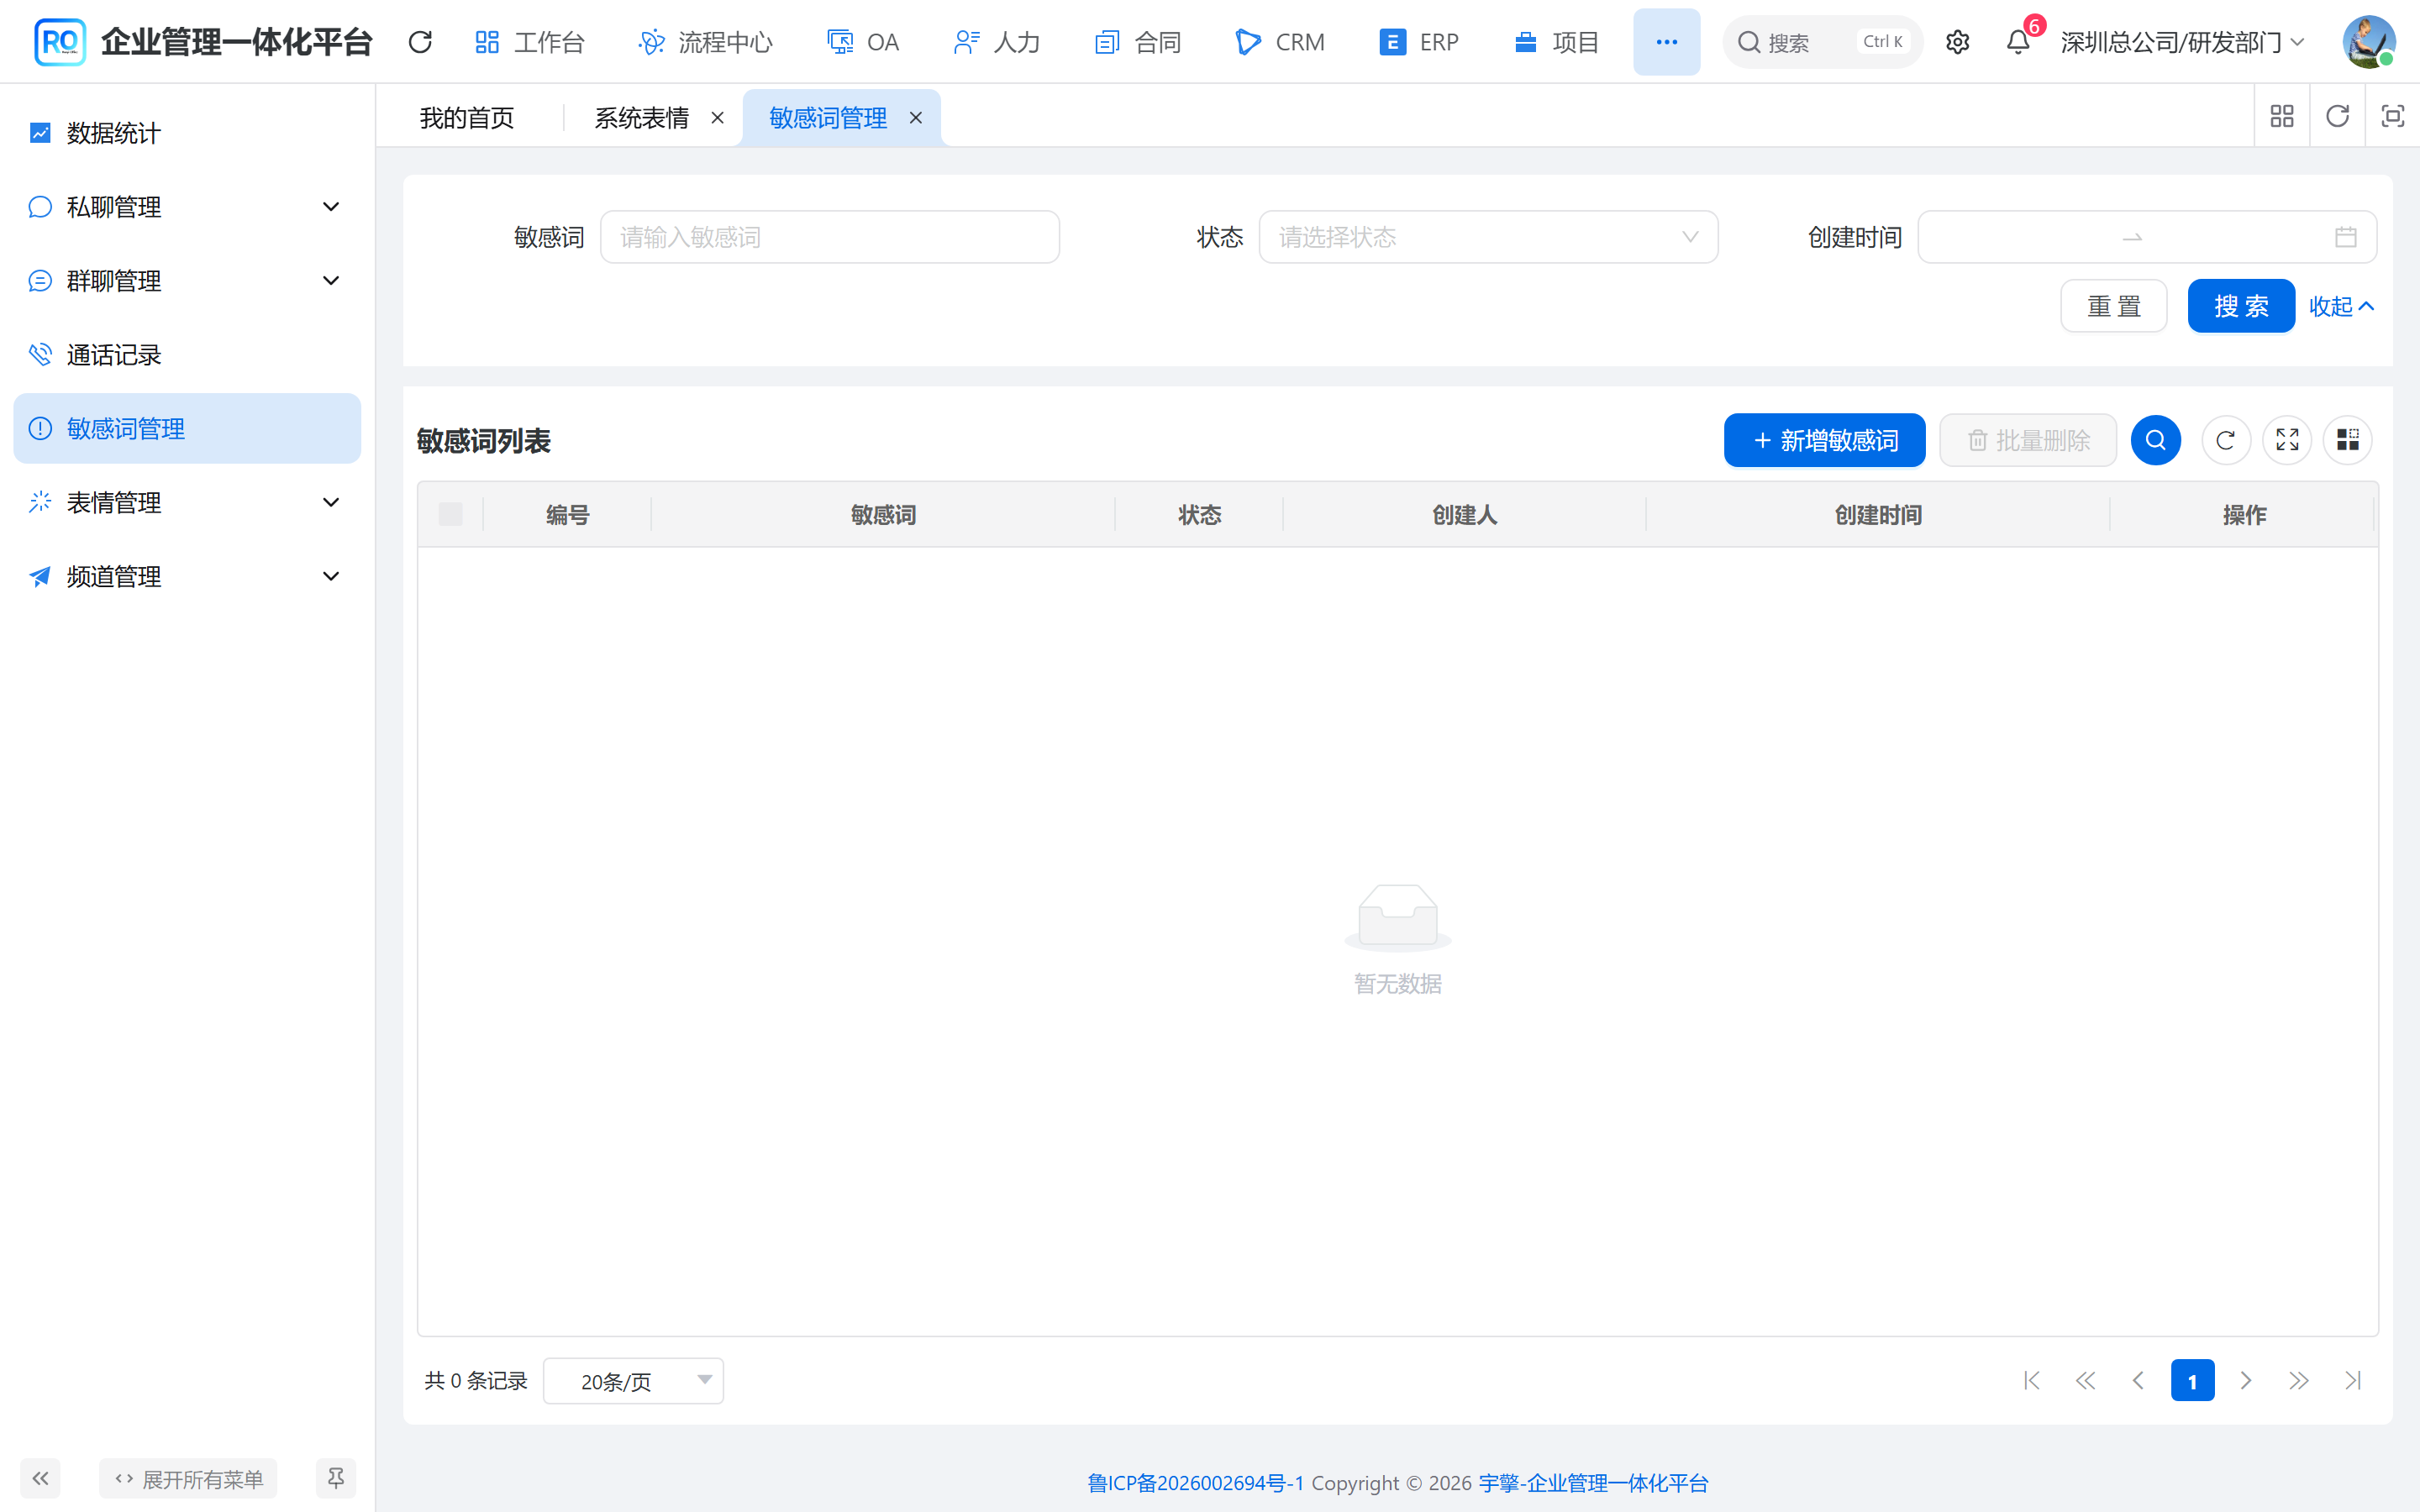Screen dimensions: 2420x1512
Task: Focus the 敏感词 input field
Action: [x=829, y=237]
